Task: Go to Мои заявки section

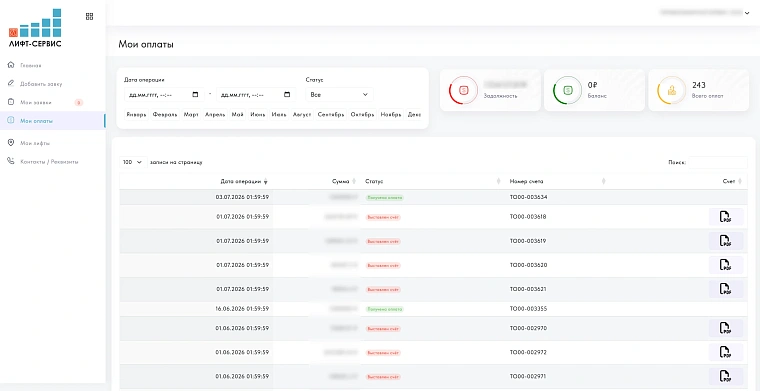Action: (x=36, y=103)
